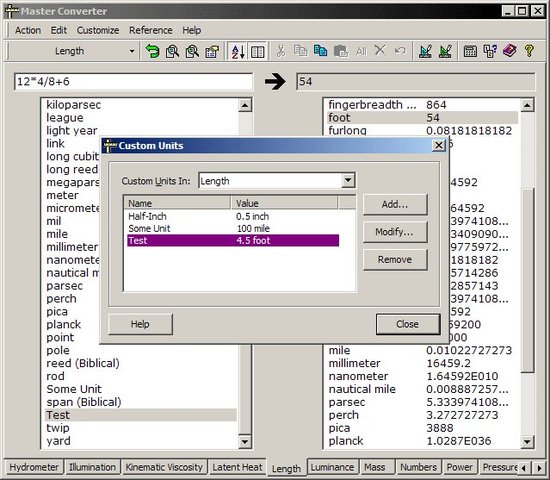Viewport: 550px width, 480px height.
Task: Select the Half-Inch custom unit row
Action: pos(233,216)
